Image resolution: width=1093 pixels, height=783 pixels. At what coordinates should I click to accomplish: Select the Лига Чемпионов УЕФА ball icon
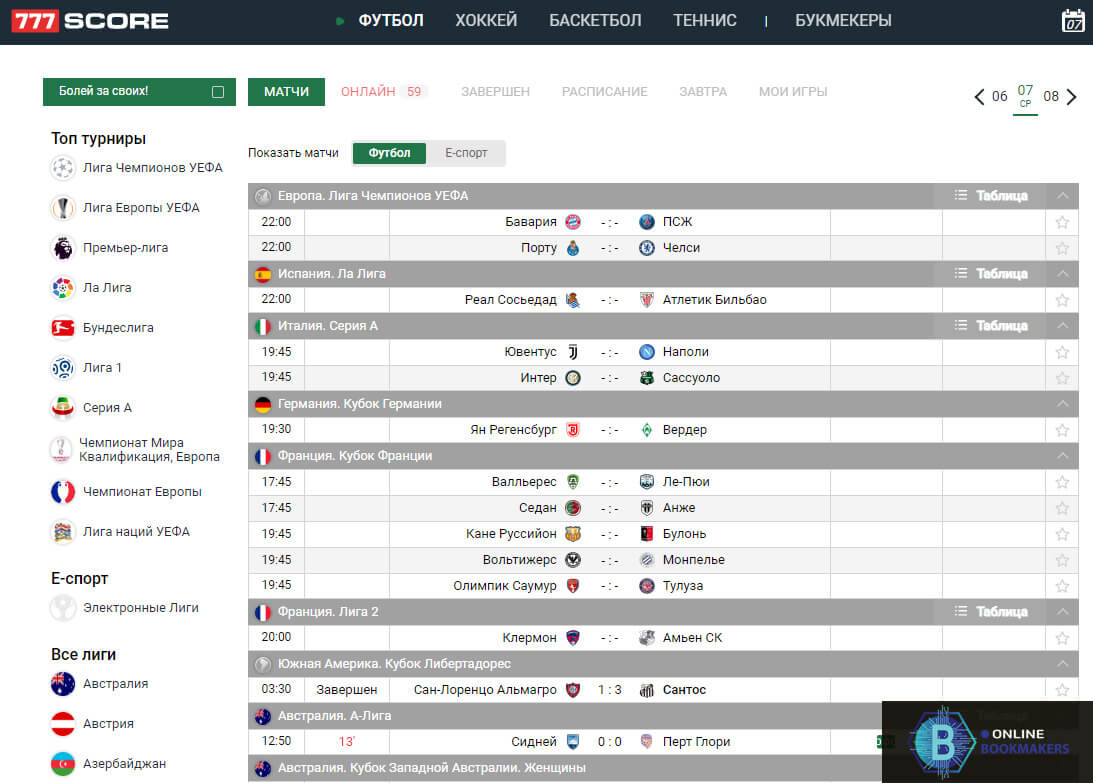pyautogui.click(x=63, y=167)
